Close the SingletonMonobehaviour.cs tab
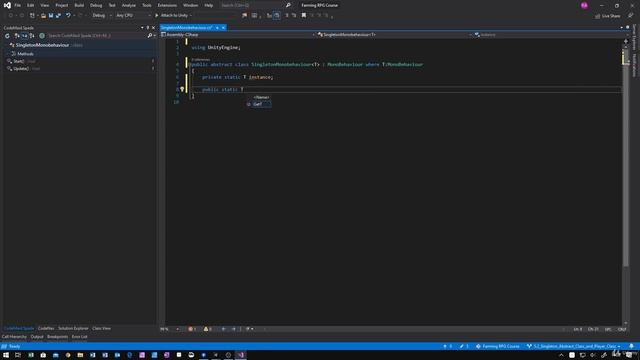The image size is (640, 360). coord(223,28)
